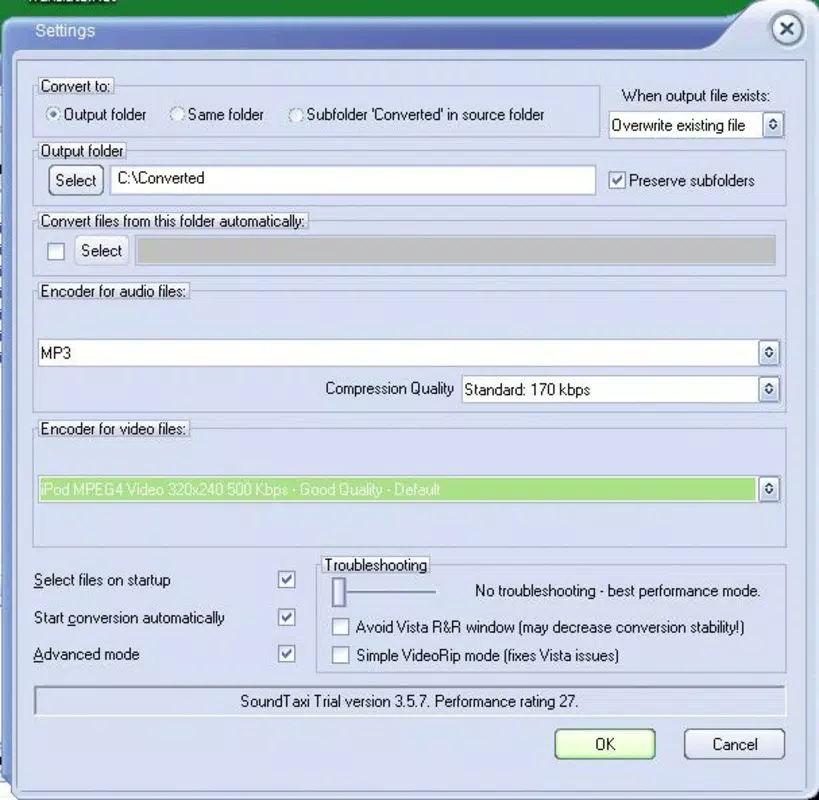
Task: Open the MP3 audio encoder dropdown
Action: (x=409, y=352)
